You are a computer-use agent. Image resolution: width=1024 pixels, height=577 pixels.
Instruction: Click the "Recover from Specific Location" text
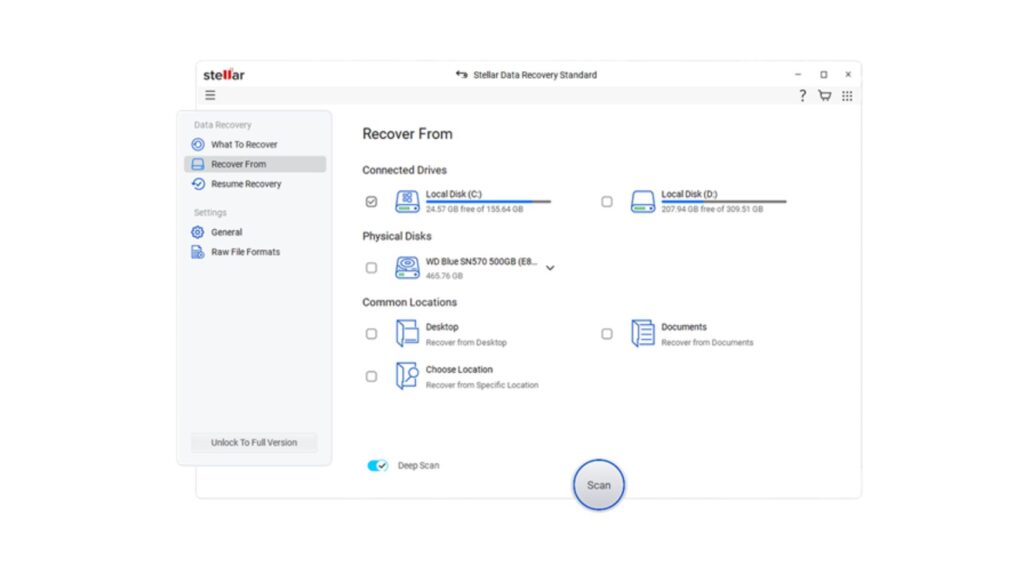pyautogui.click(x=482, y=385)
